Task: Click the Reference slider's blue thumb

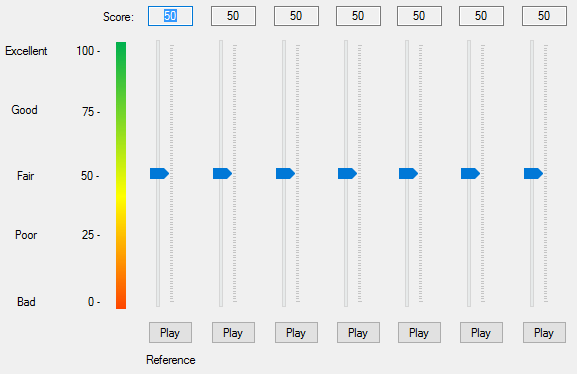Action: pos(159,173)
